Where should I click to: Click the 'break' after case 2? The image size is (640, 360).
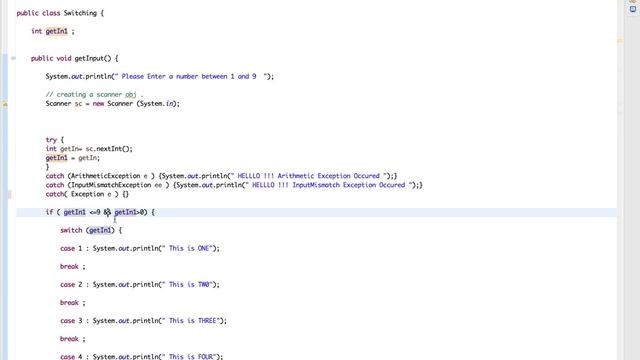pyautogui.click(x=69, y=302)
